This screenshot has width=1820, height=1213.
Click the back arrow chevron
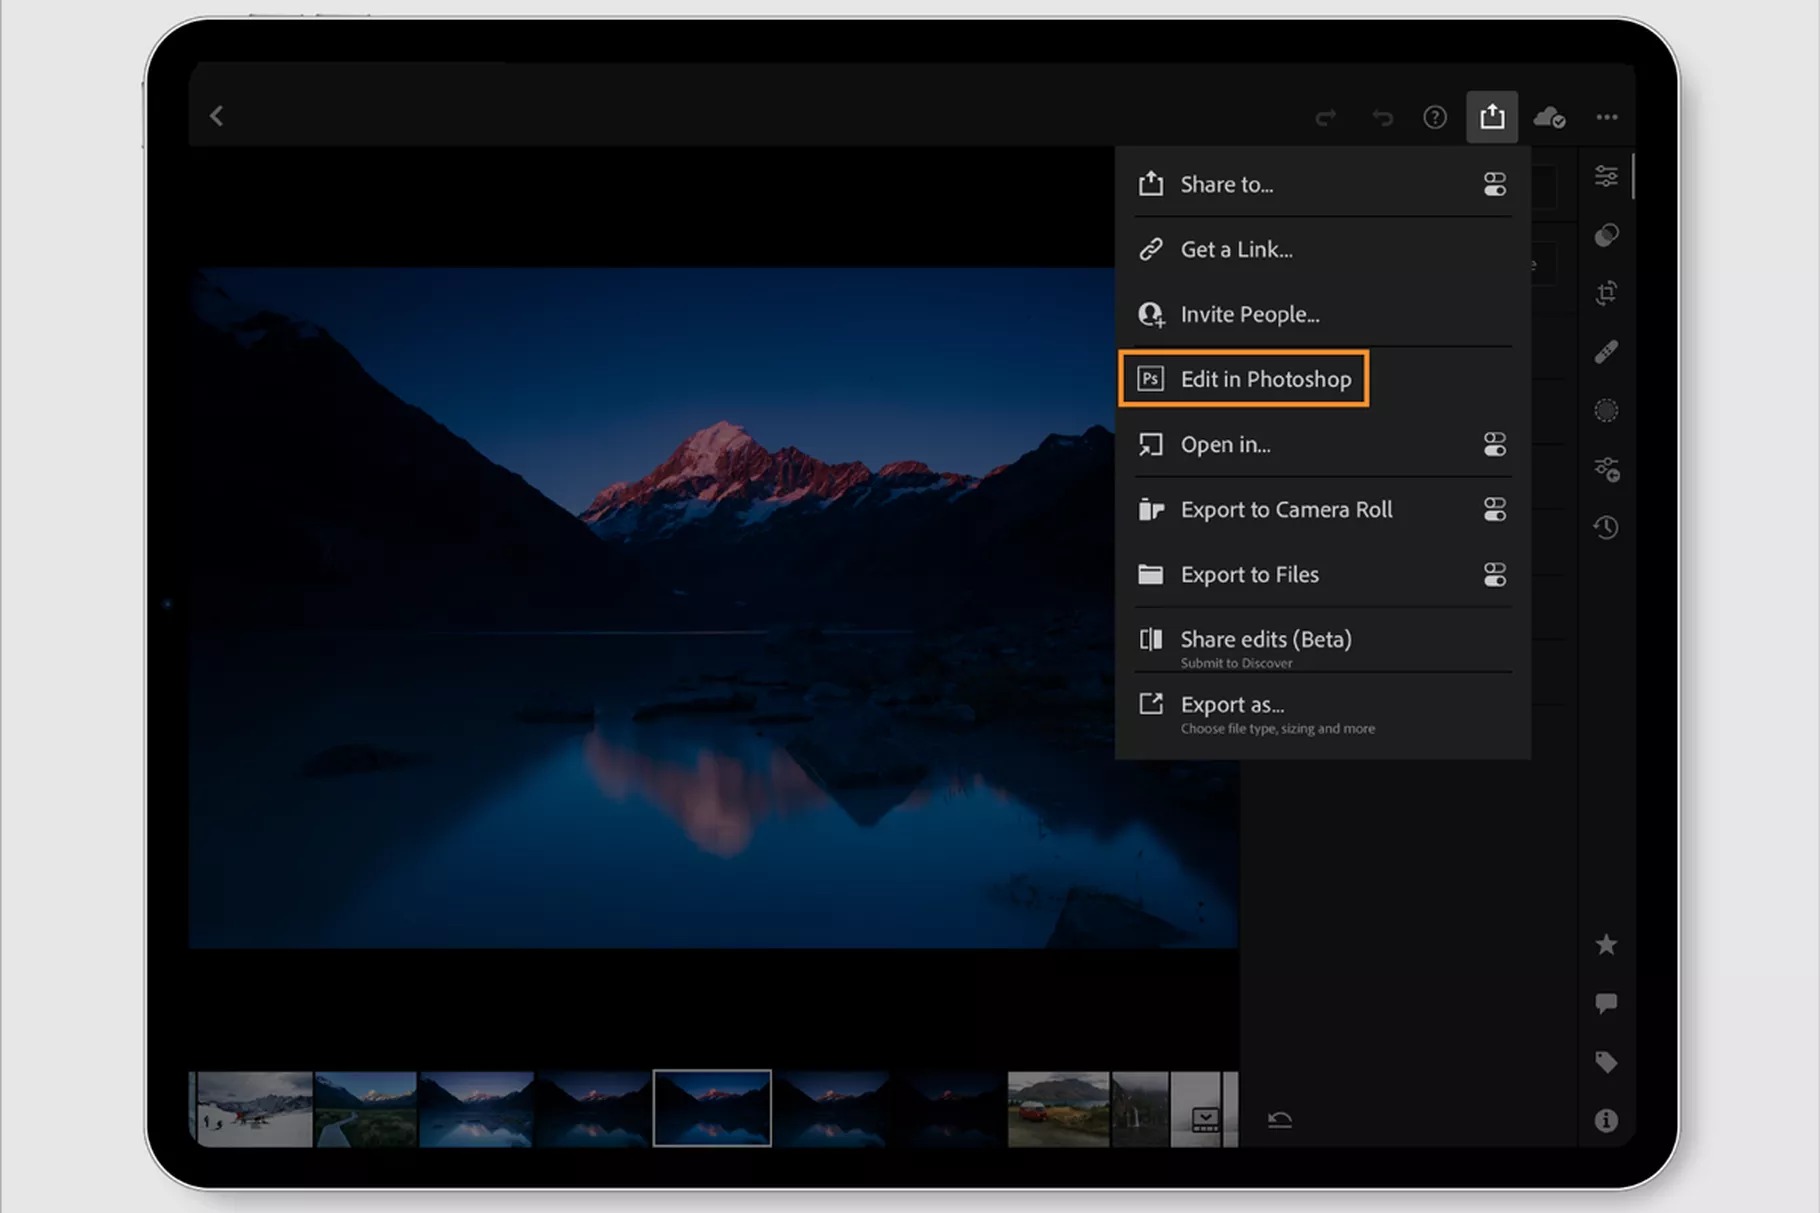pos(217,116)
